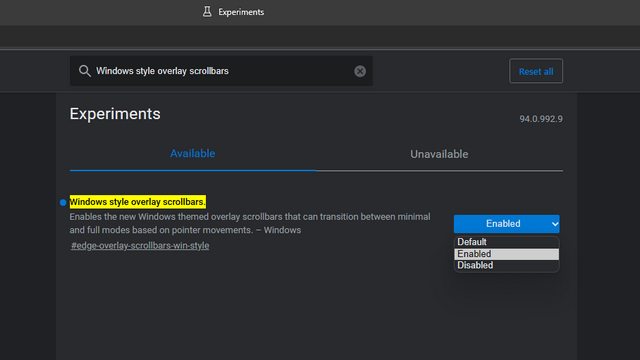Open the Enabled dropdown for overlay scrollbars
This screenshot has height=360, width=640.
(x=507, y=224)
